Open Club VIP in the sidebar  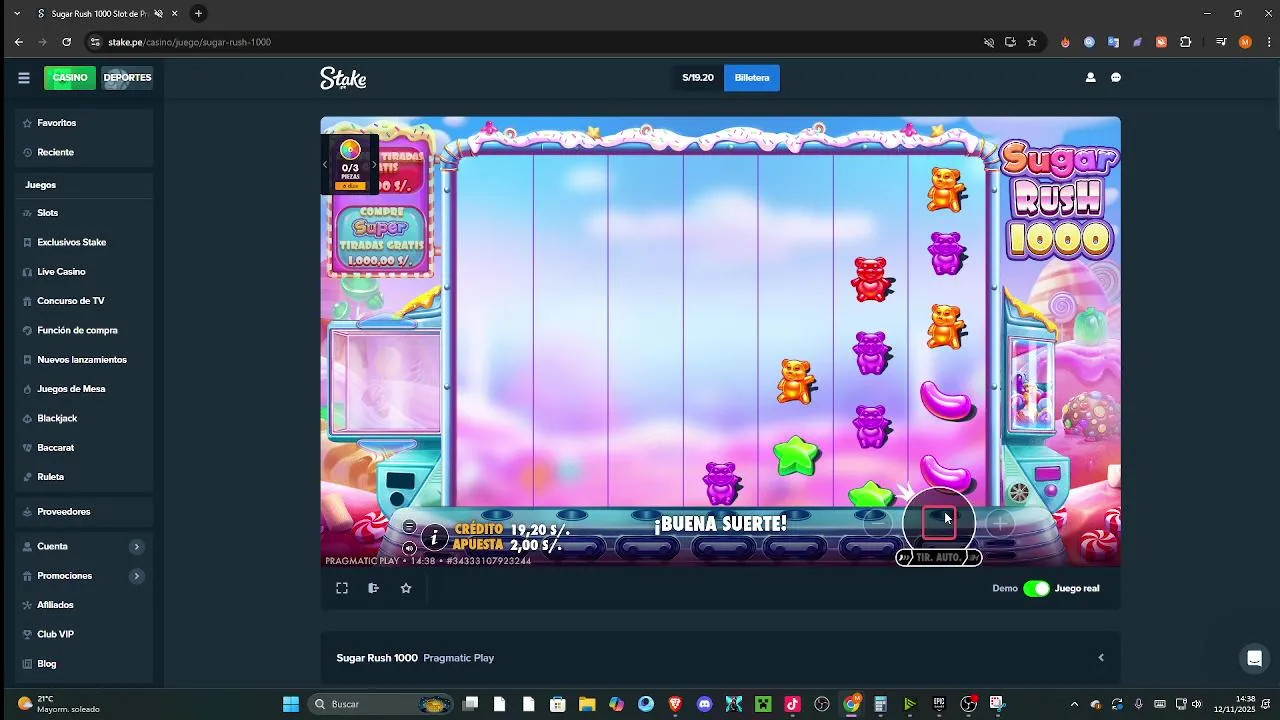tap(85, 634)
